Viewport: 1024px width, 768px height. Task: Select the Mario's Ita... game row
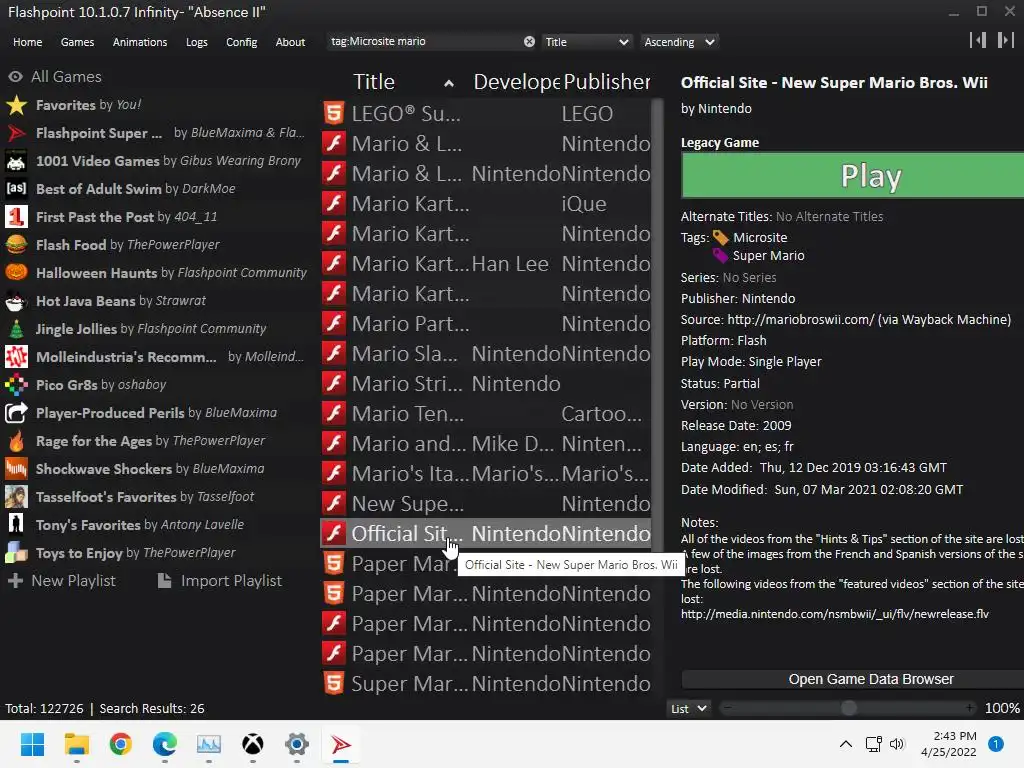click(x=487, y=473)
